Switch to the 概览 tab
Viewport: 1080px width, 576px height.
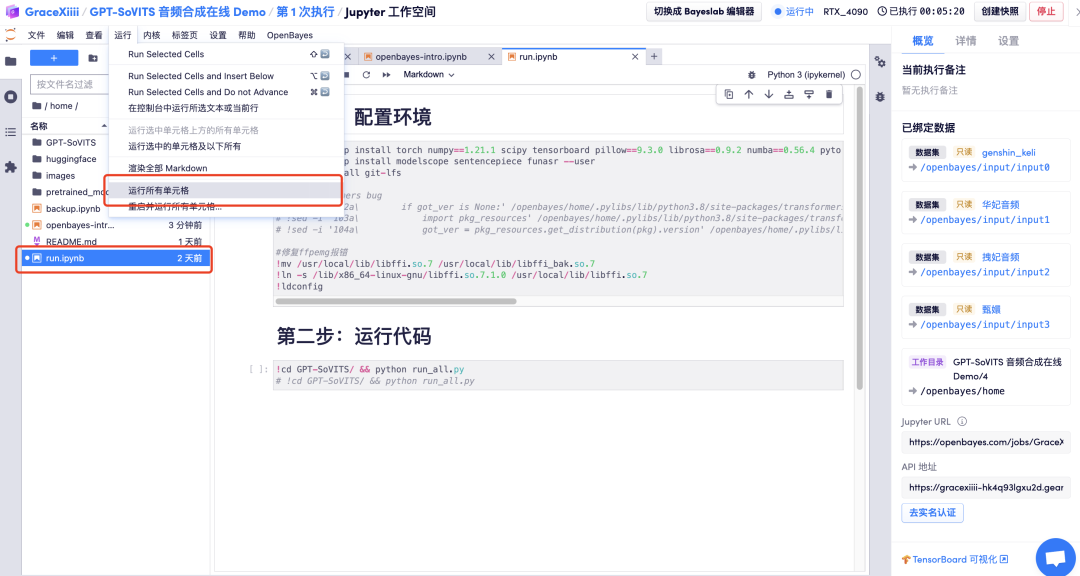[x=922, y=41]
